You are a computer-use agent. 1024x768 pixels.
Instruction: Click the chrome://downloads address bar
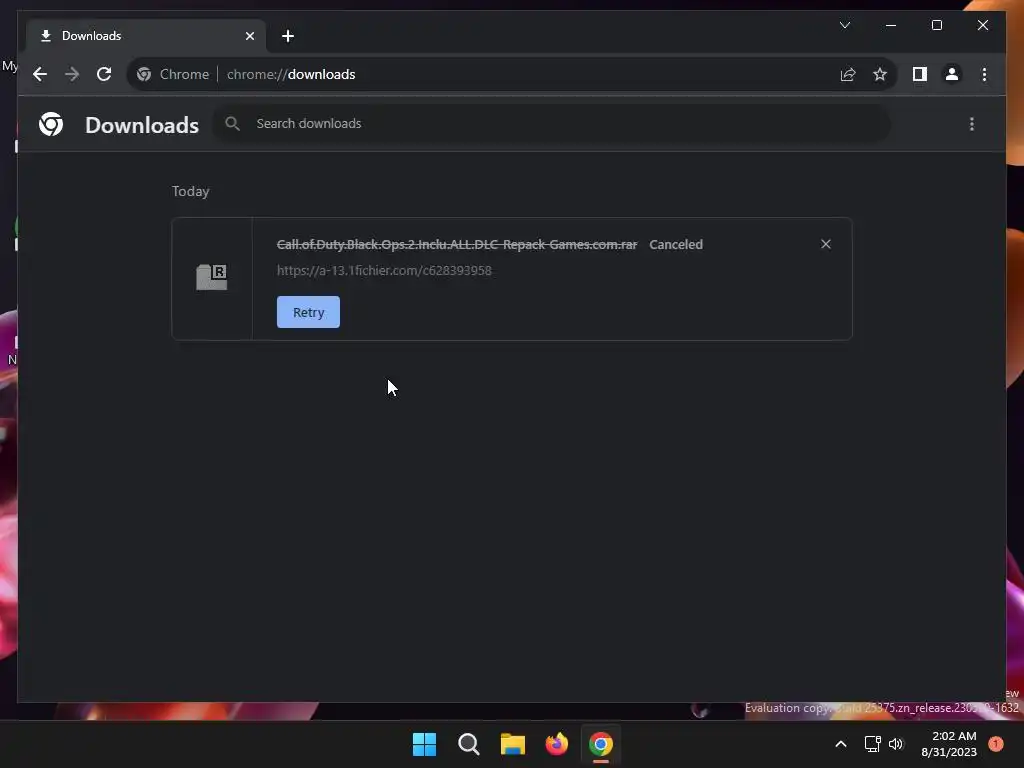click(x=511, y=74)
